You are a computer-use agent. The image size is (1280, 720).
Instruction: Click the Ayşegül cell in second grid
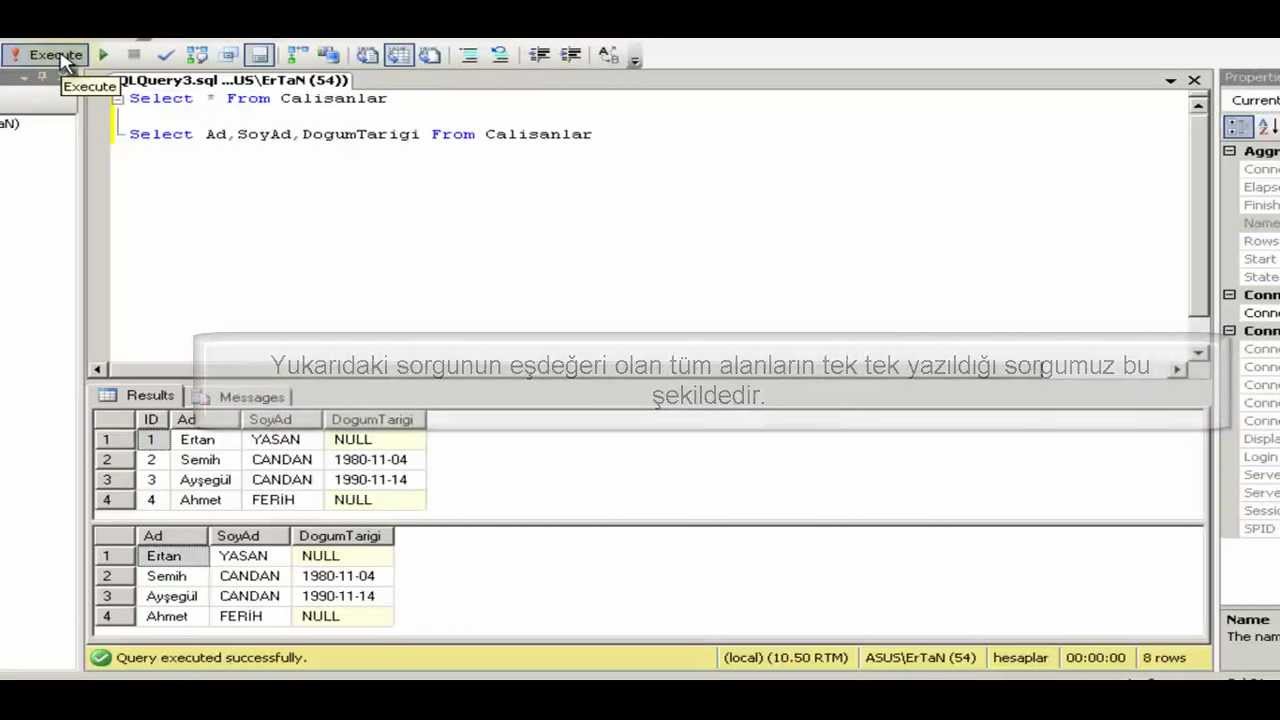click(x=172, y=596)
